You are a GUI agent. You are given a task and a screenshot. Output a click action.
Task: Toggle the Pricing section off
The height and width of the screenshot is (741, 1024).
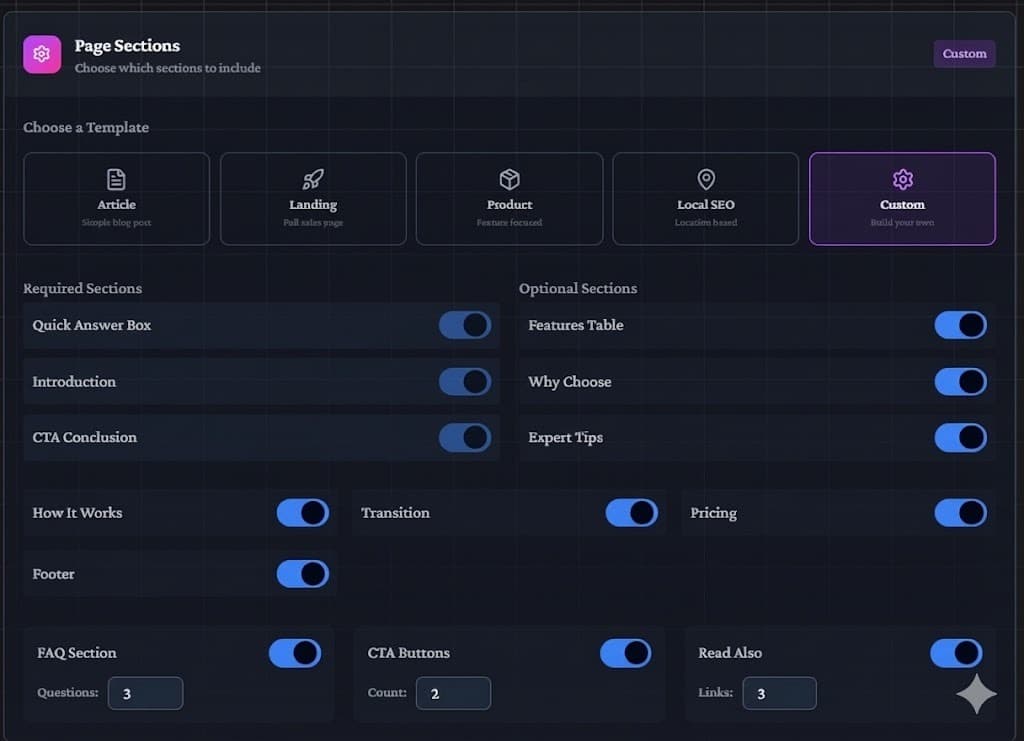[x=960, y=513]
